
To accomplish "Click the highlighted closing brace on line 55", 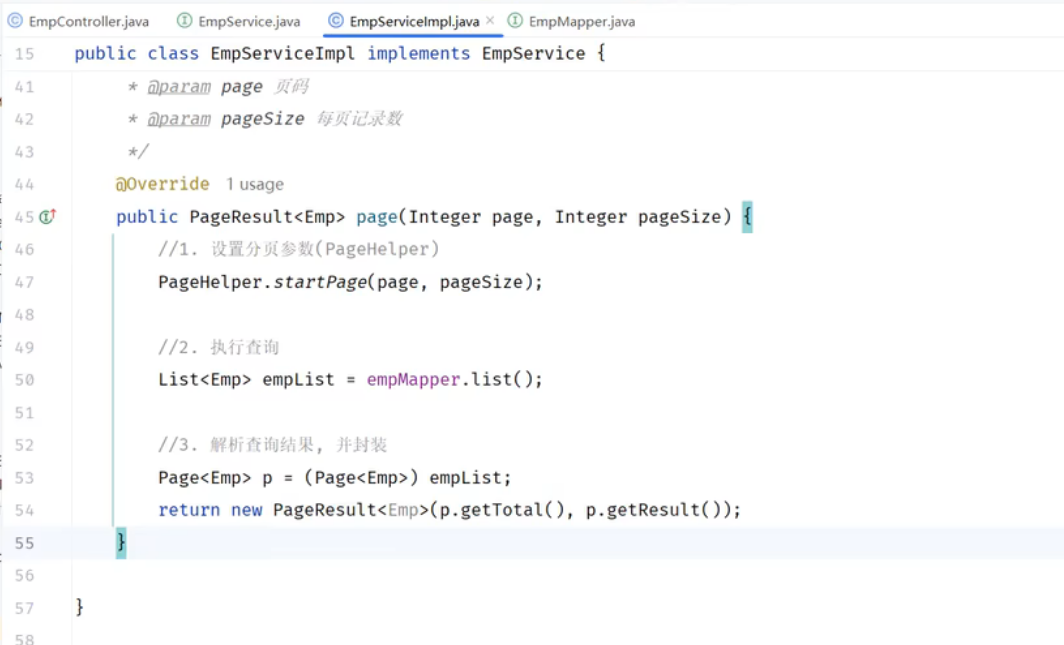I will 121,543.
